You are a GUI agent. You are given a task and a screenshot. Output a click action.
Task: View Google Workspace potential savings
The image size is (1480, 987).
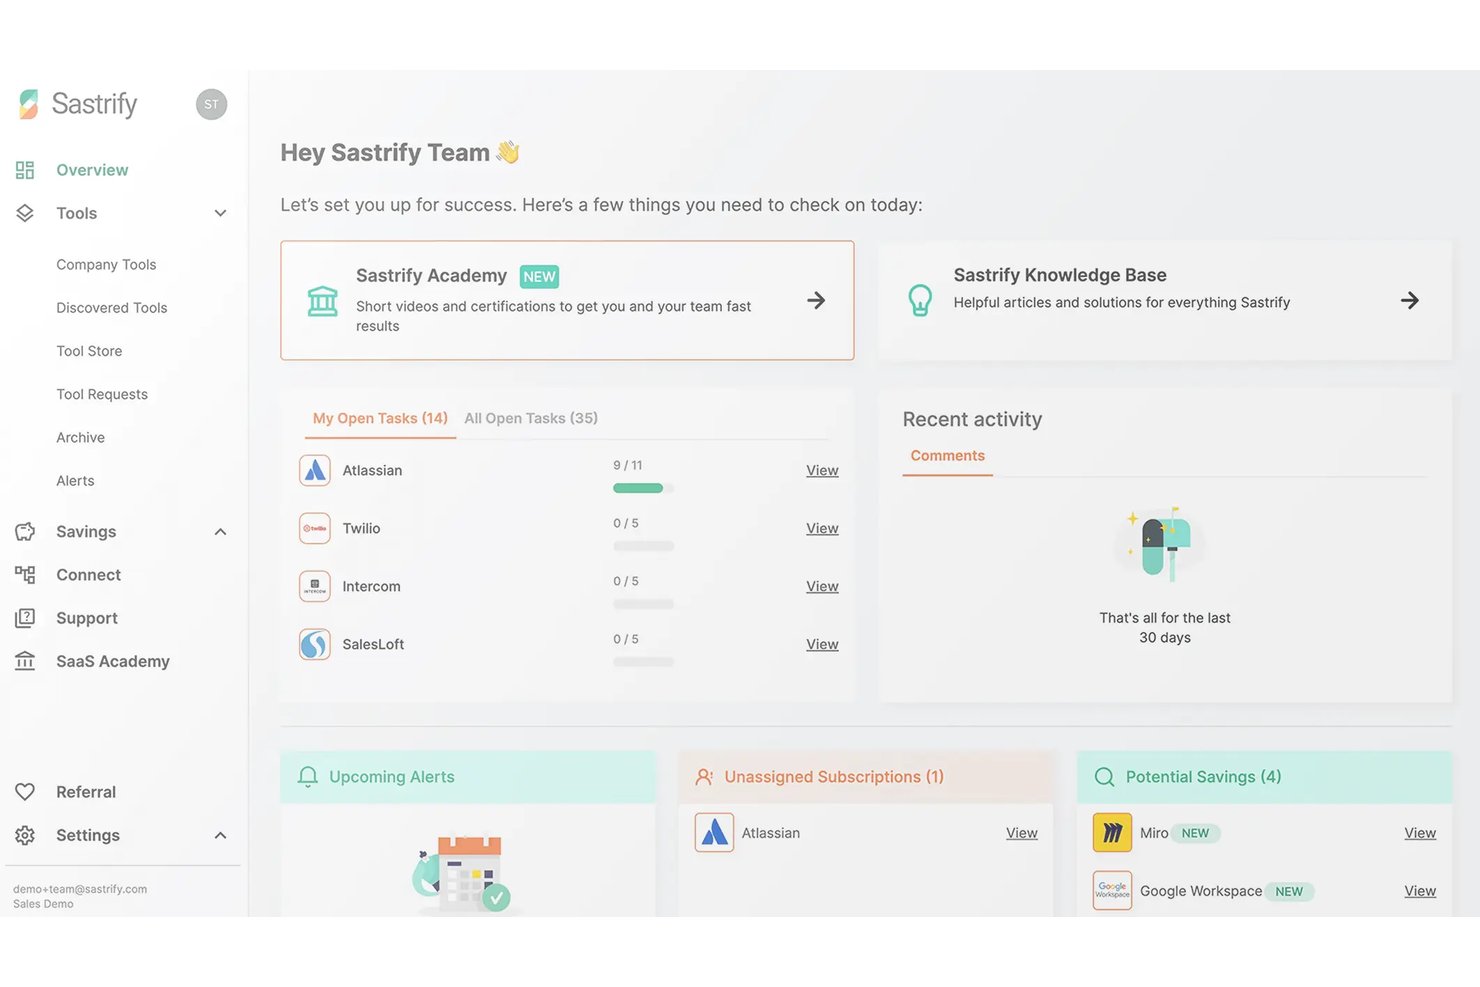(x=1420, y=891)
